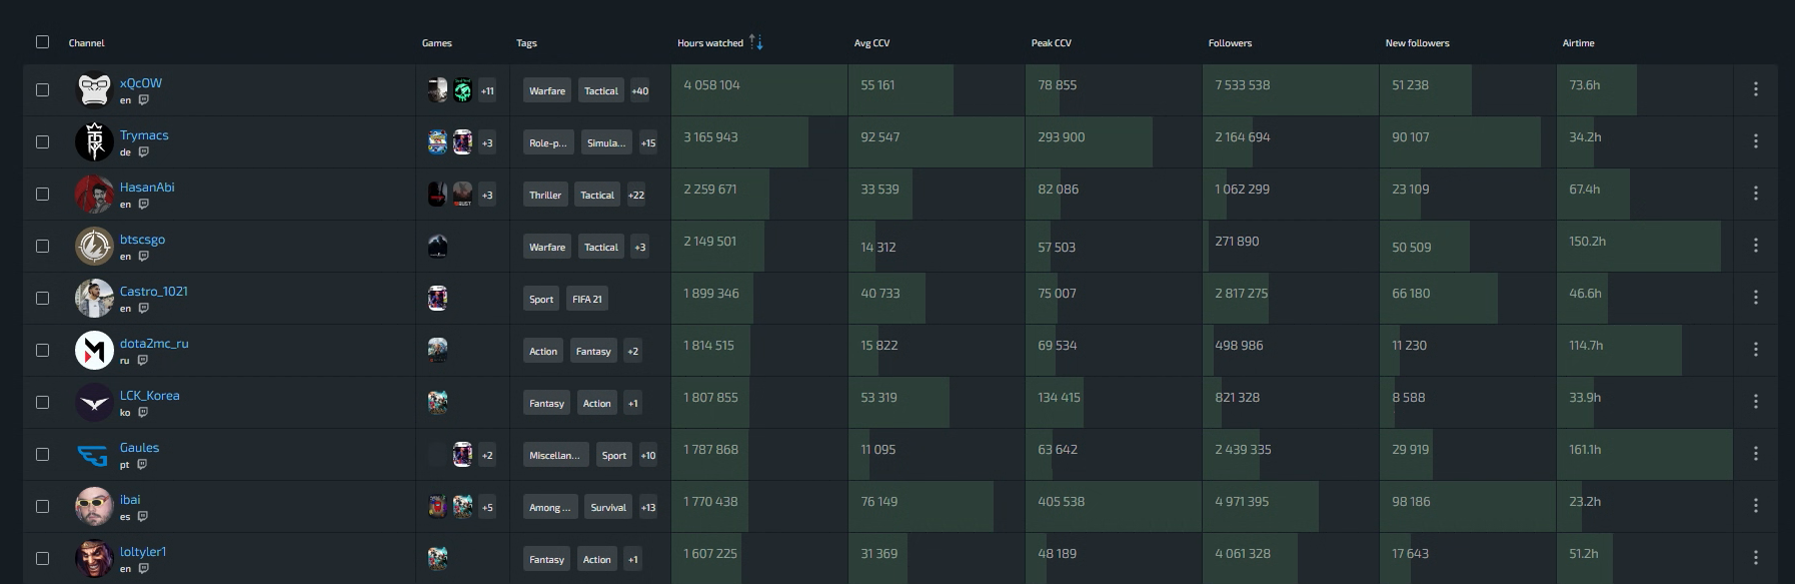1795x584 pixels.
Task: Check the Castro_1021 row checkbox
Action: [42, 298]
